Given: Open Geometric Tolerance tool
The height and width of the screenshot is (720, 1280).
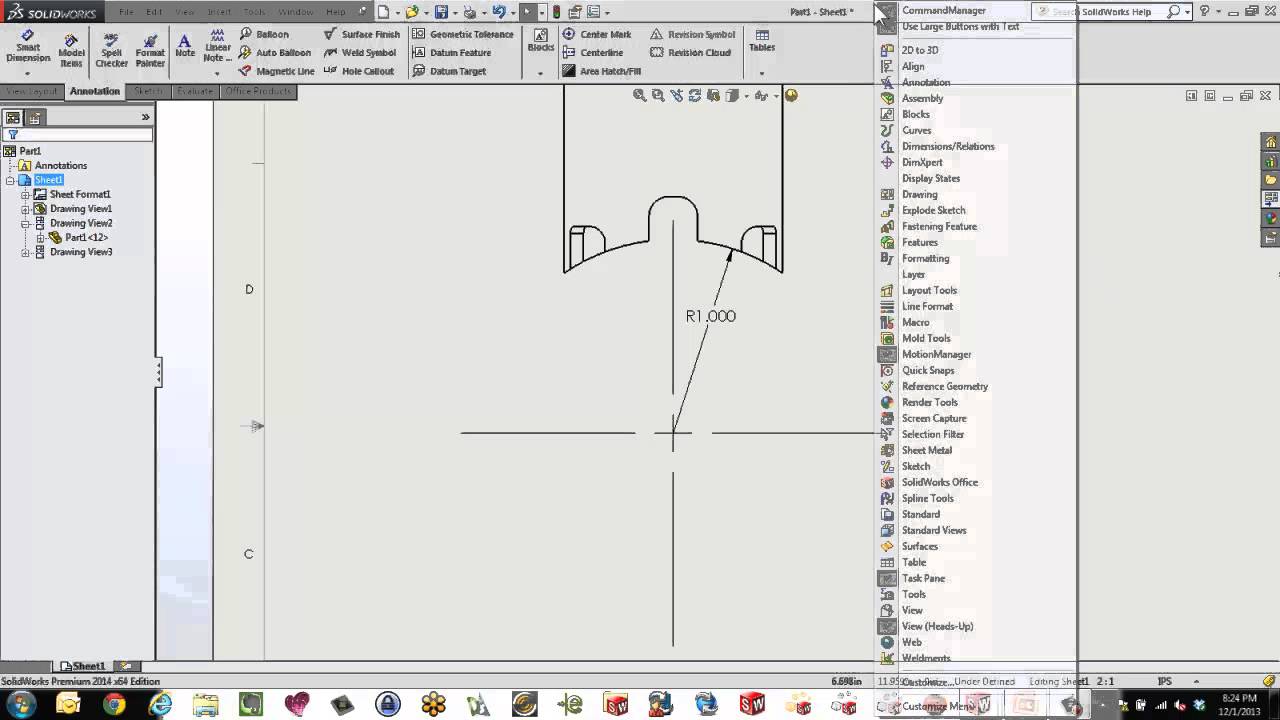Looking at the screenshot, I should [463, 34].
